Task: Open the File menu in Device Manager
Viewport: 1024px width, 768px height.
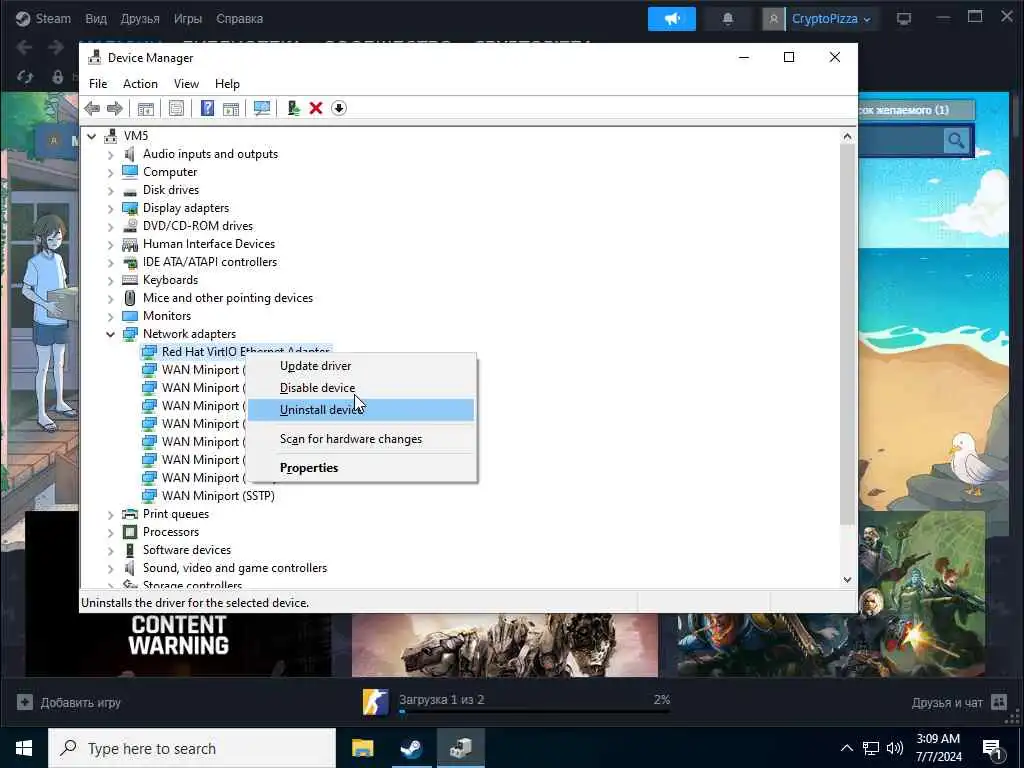Action: [98, 84]
